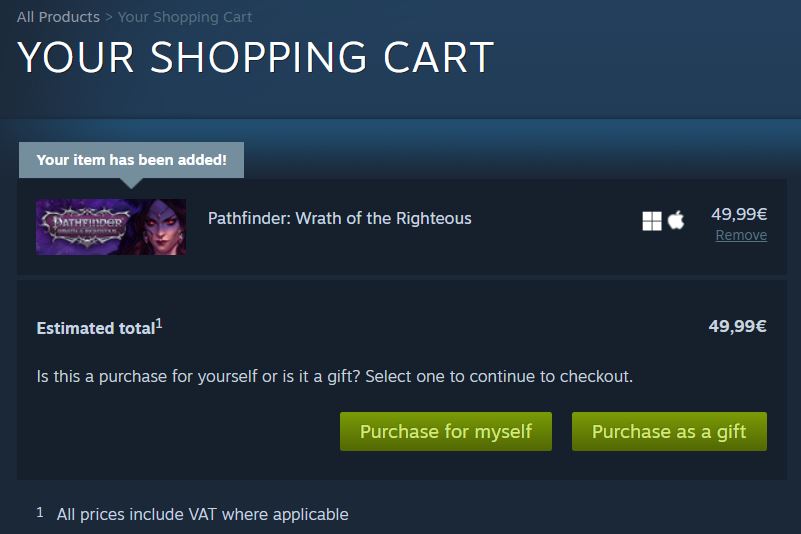
Task: Click the superscript footnote marker after Estimated total
Action: tap(159, 323)
